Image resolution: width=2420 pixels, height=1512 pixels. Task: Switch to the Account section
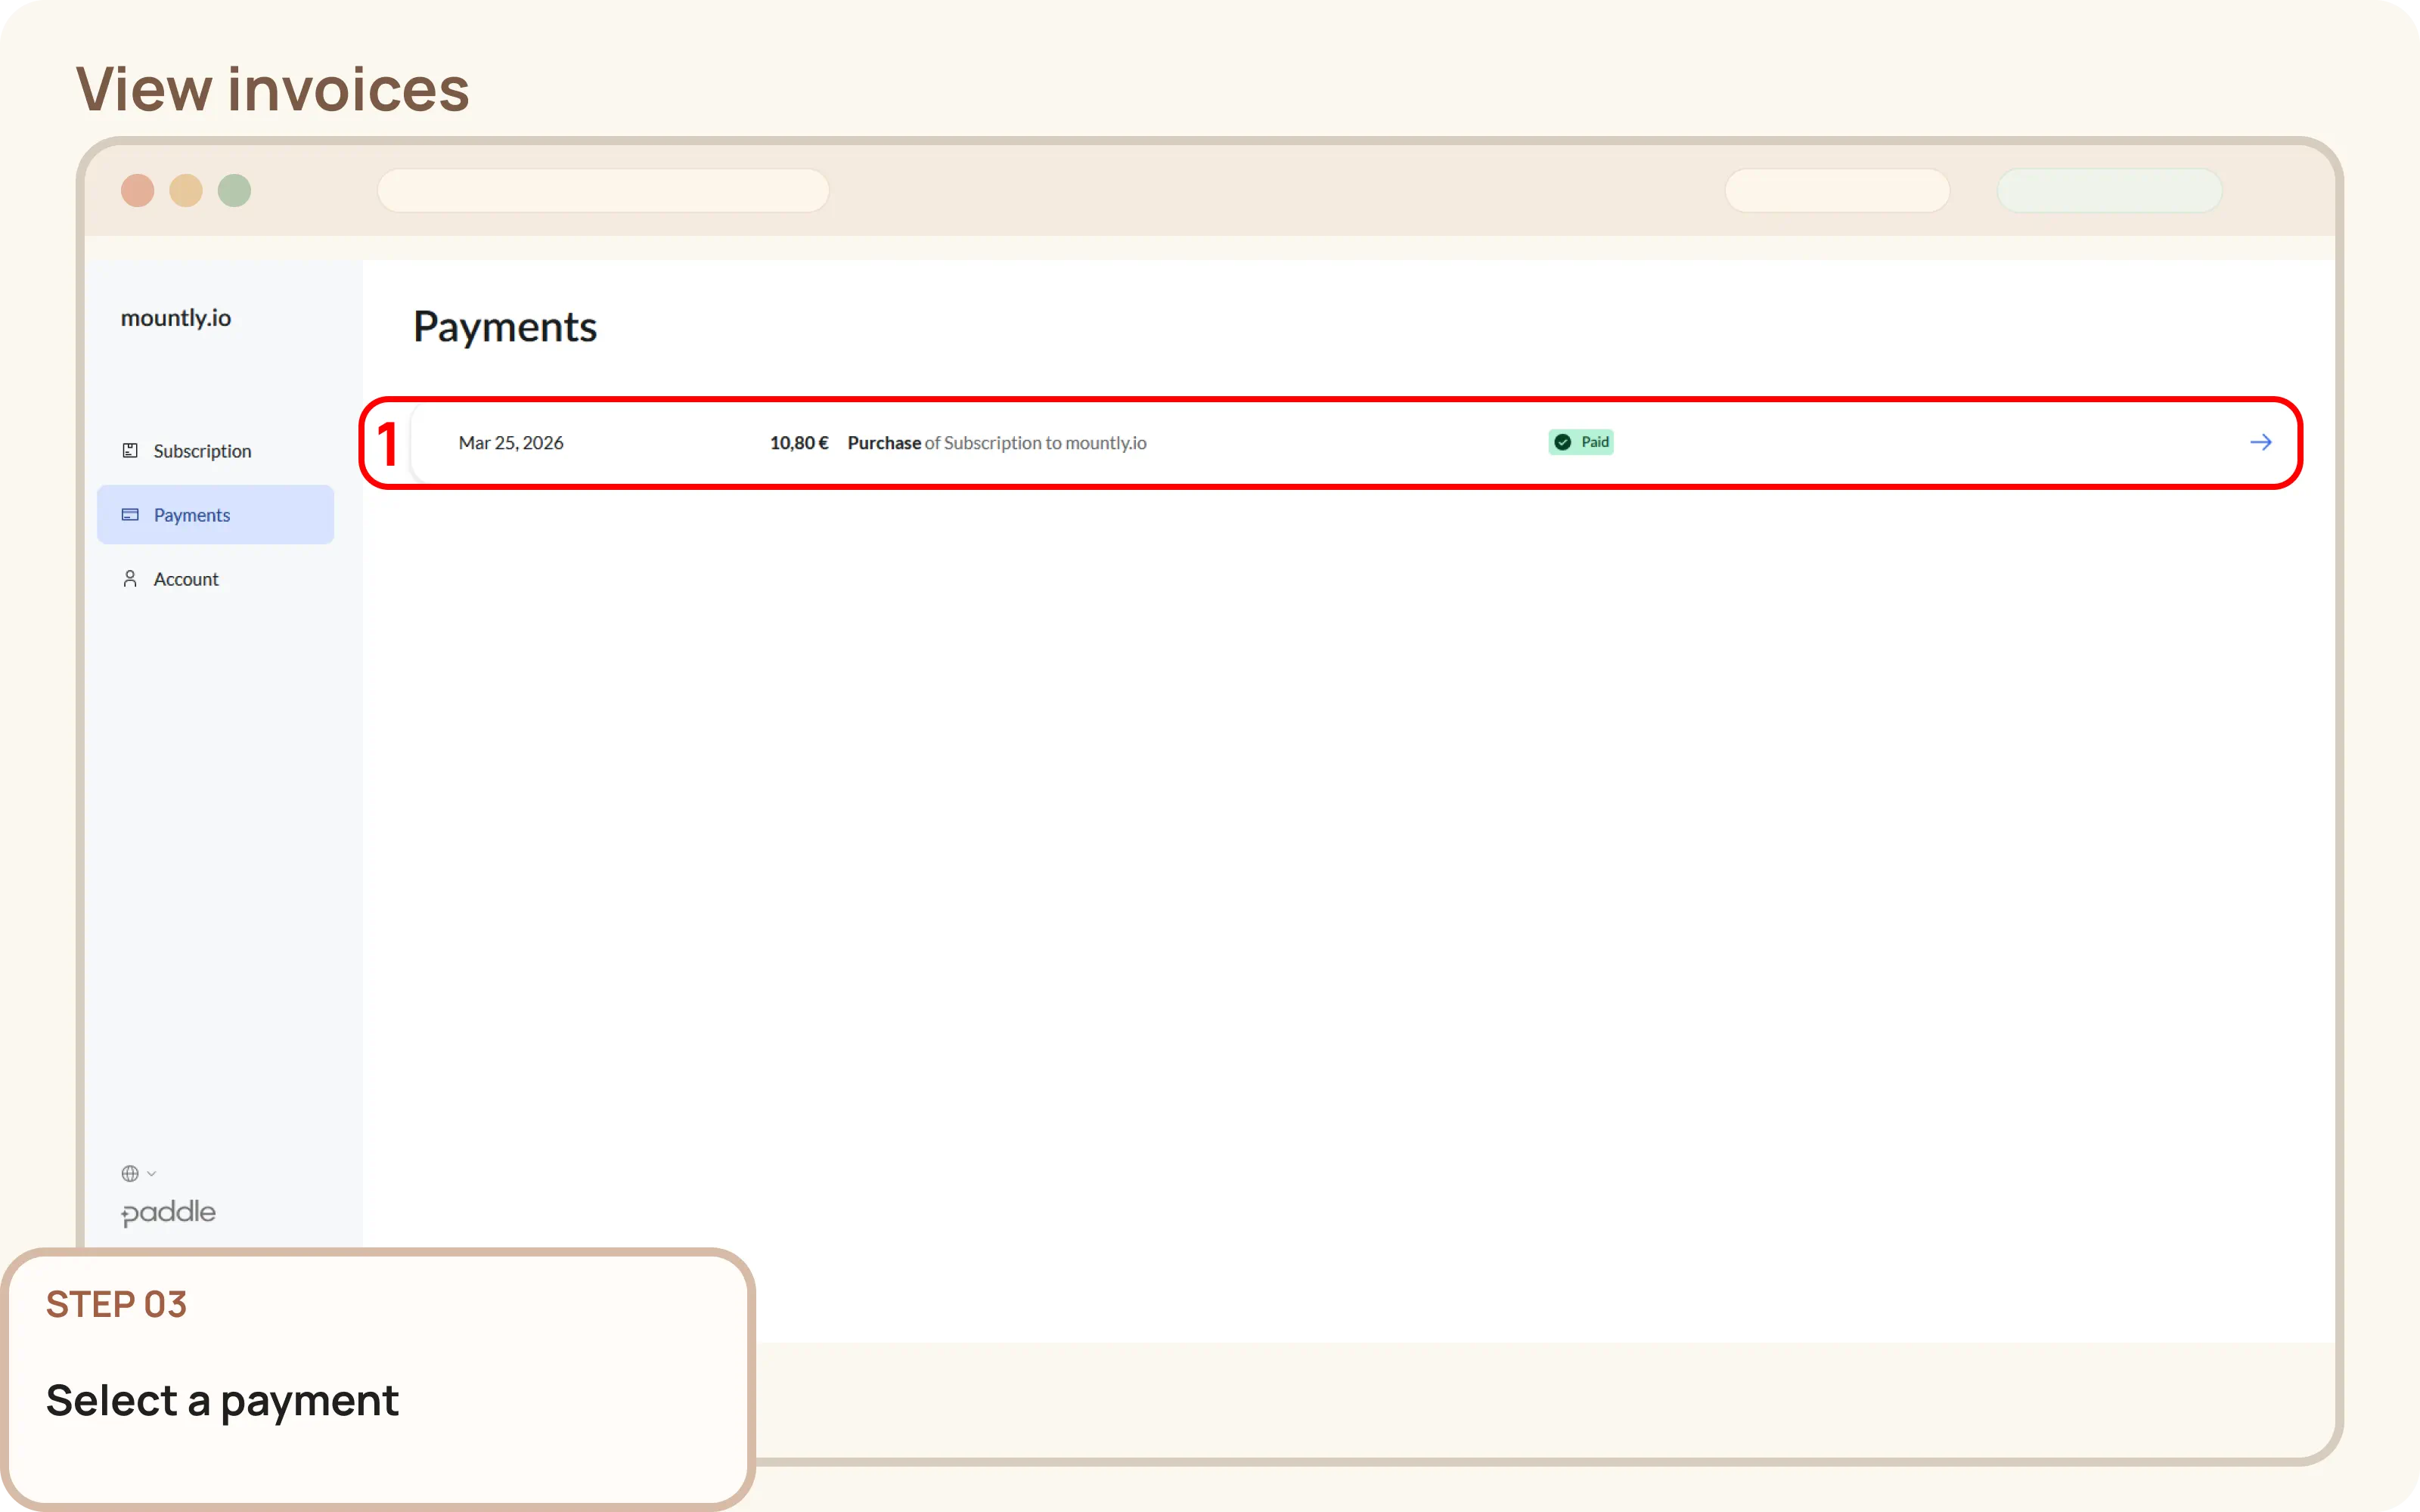(185, 578)
